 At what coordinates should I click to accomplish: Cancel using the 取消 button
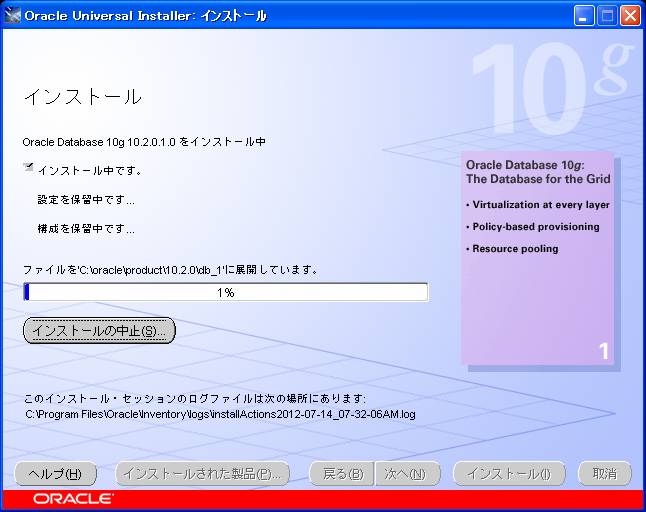coord(605,474)
